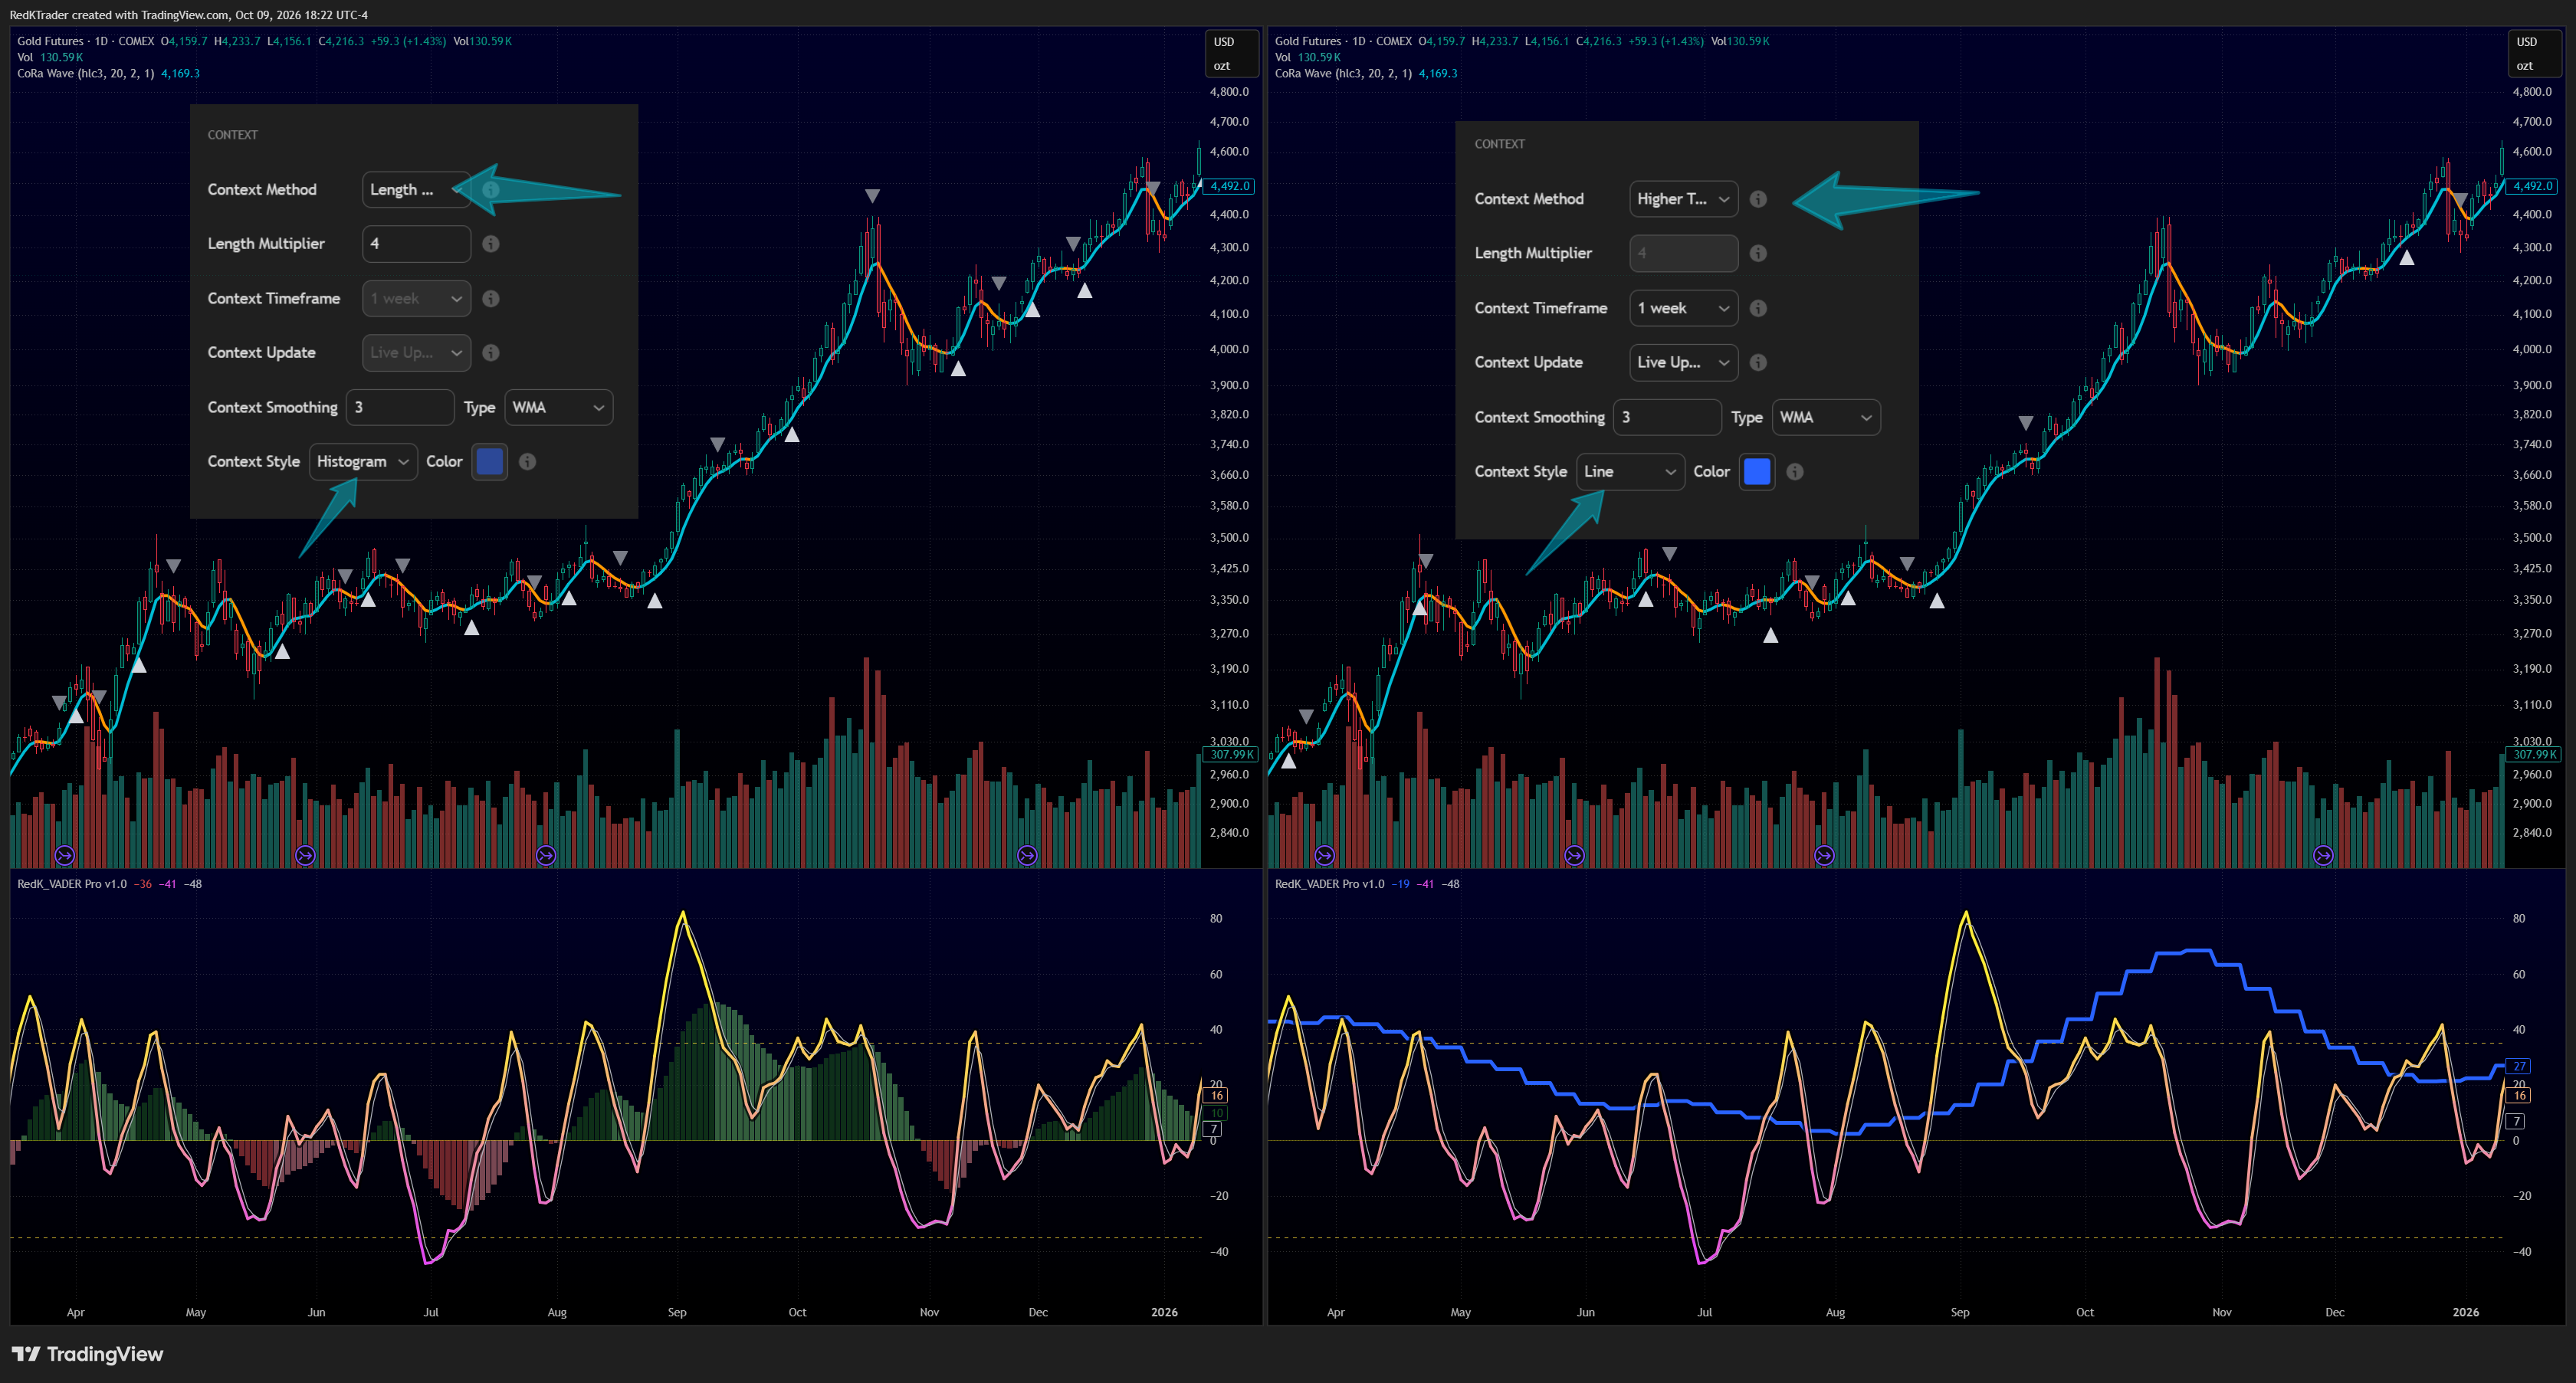
Task: Click leftmost contract-roll event marker on left chart
Action: 65,855
